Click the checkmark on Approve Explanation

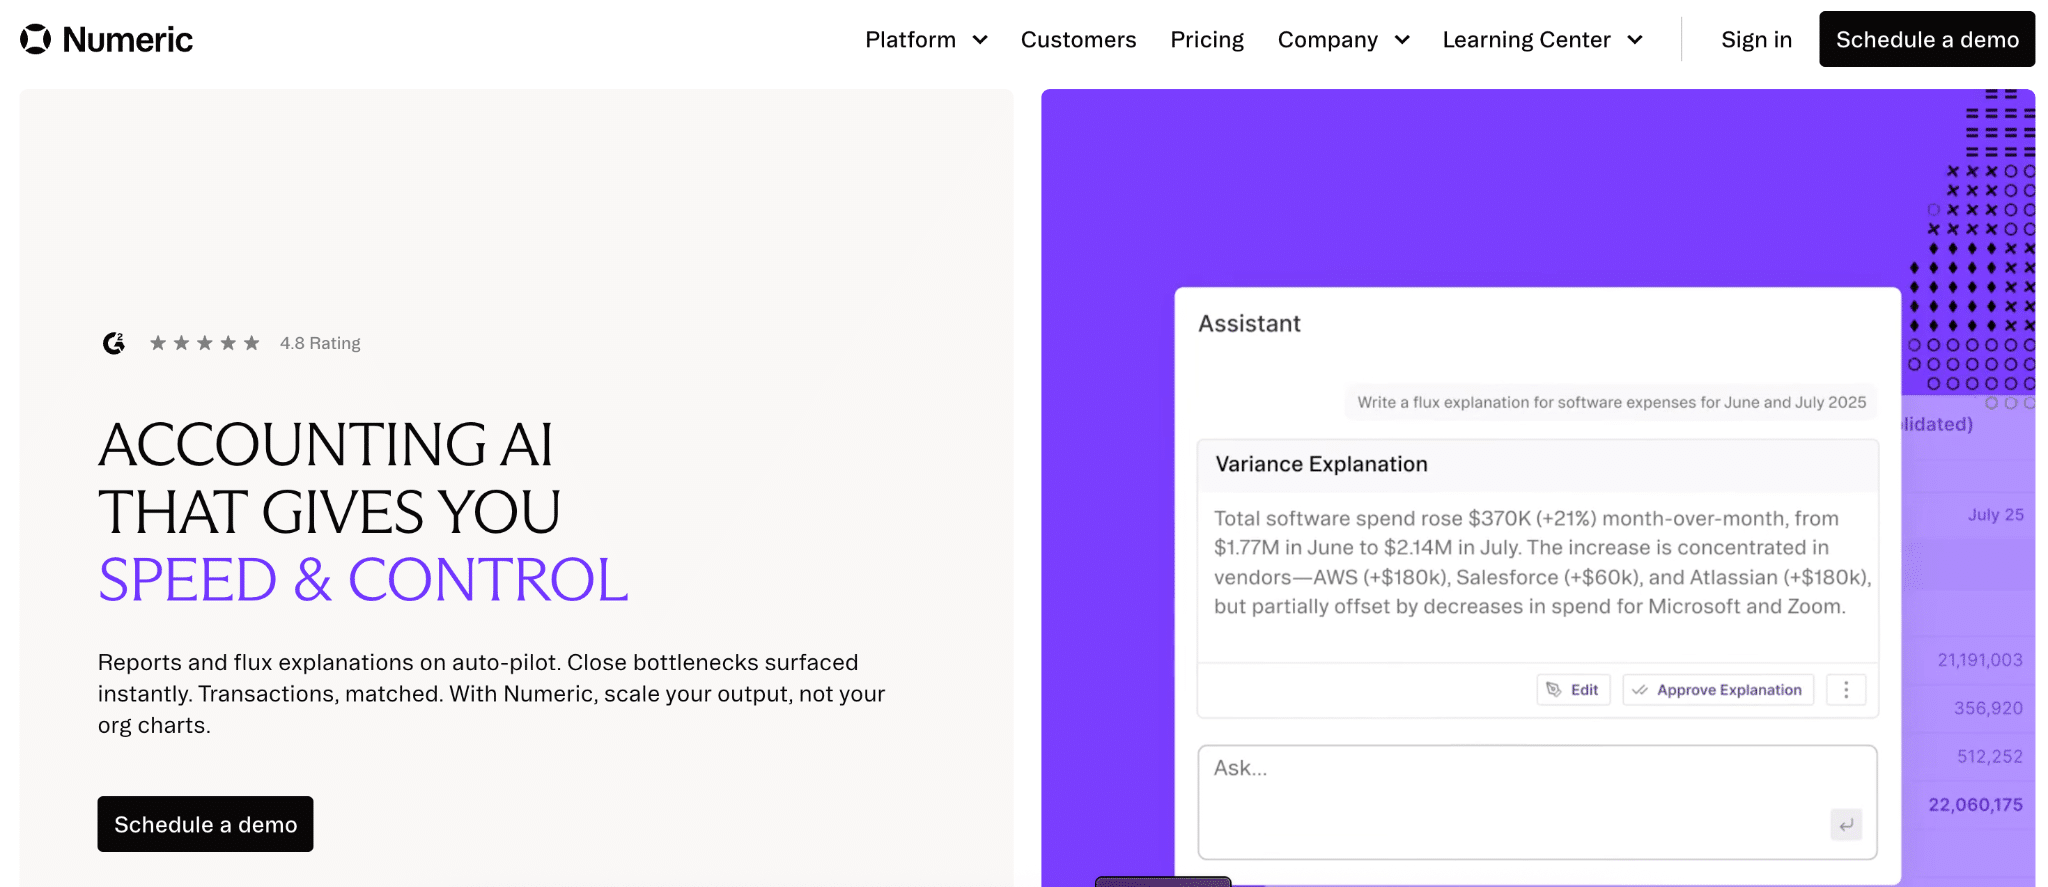1640,690
